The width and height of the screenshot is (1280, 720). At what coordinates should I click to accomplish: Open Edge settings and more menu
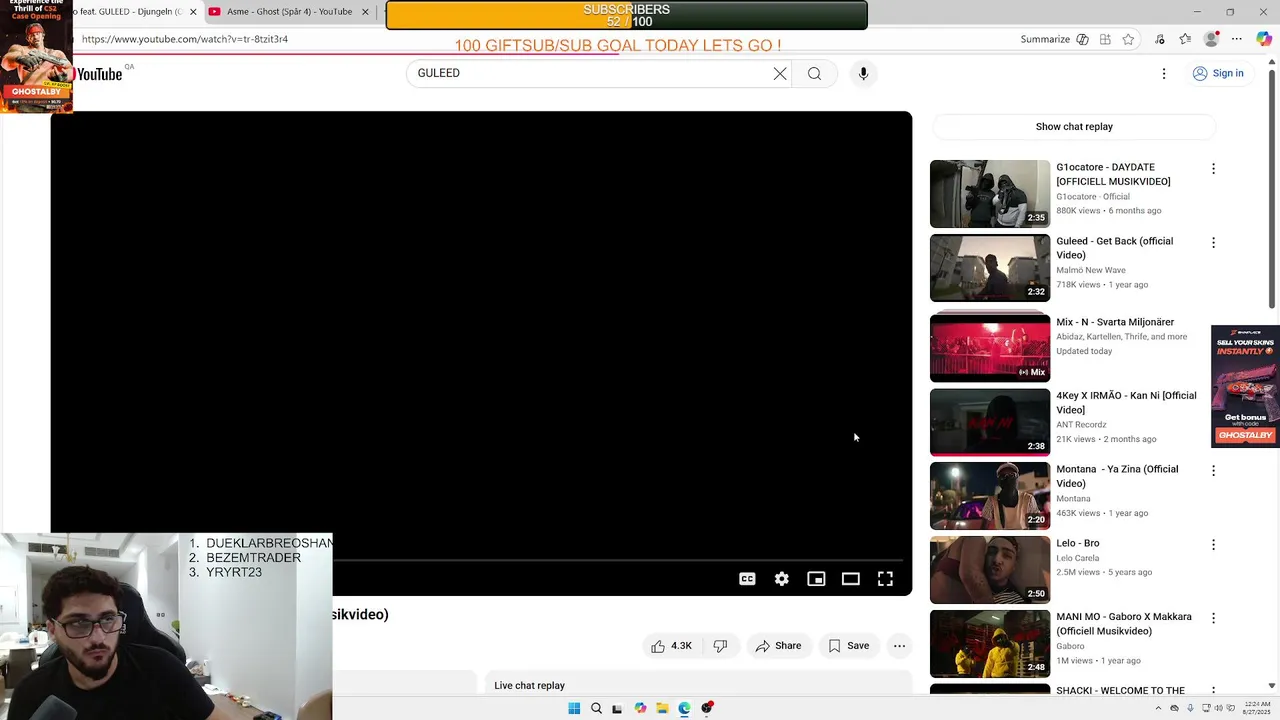point(1237,39)
